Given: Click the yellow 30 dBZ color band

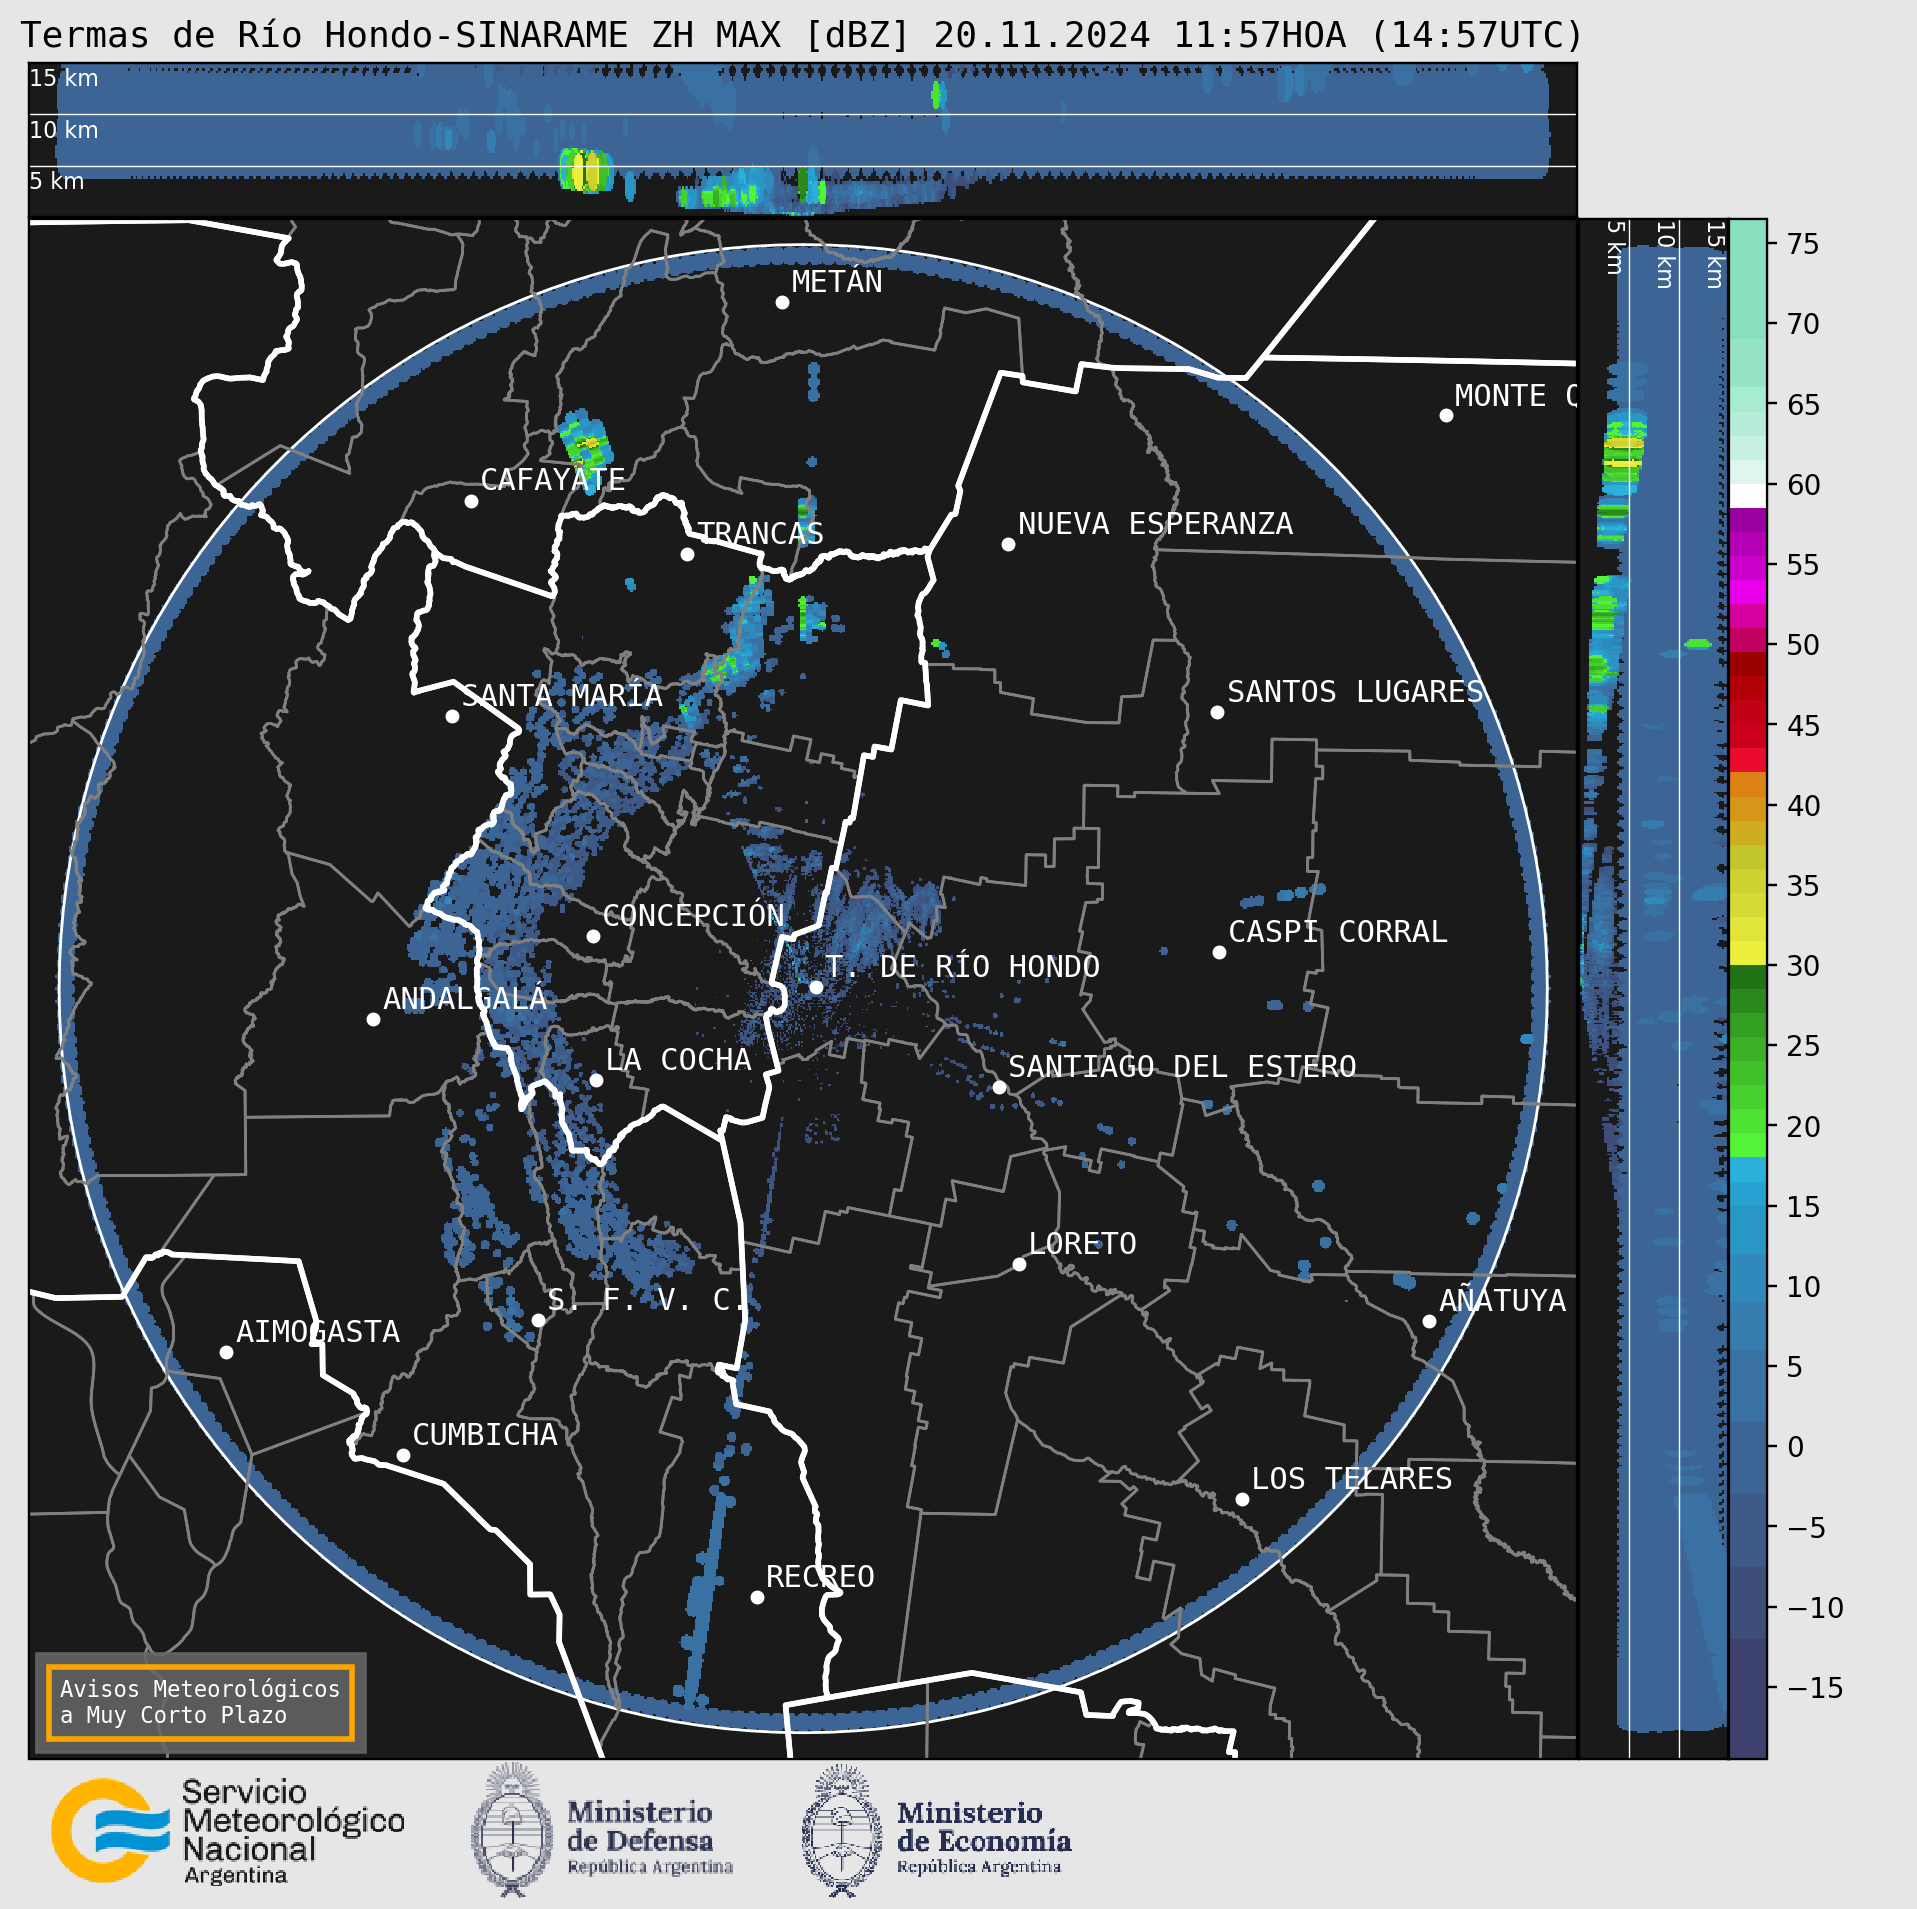Looking at the screenshot, I should tap(1748, 953).
